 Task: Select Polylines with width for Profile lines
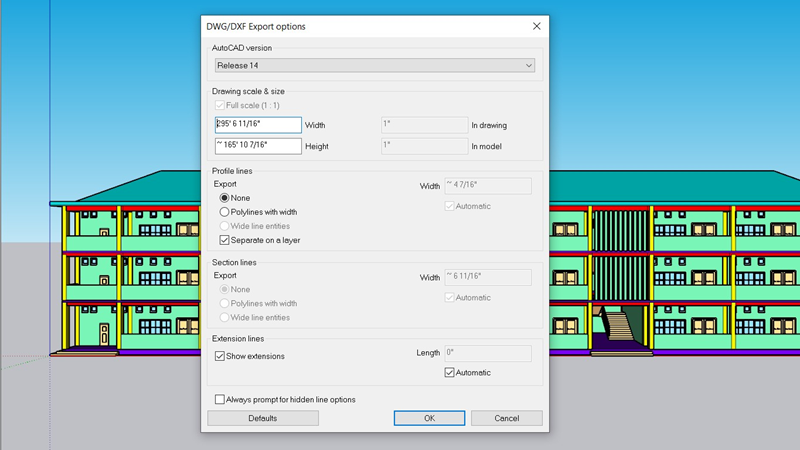click(x=225, y=212)
